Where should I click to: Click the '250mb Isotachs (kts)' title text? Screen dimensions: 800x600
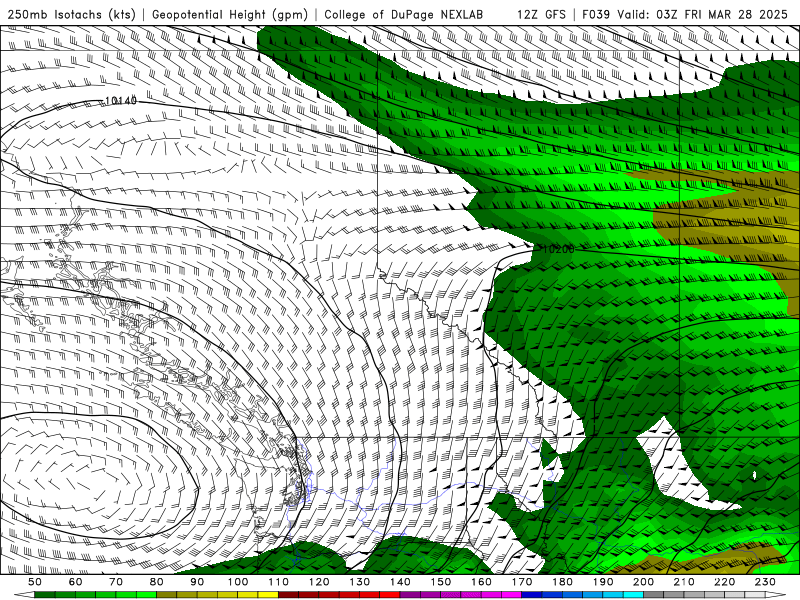[71, 15]
